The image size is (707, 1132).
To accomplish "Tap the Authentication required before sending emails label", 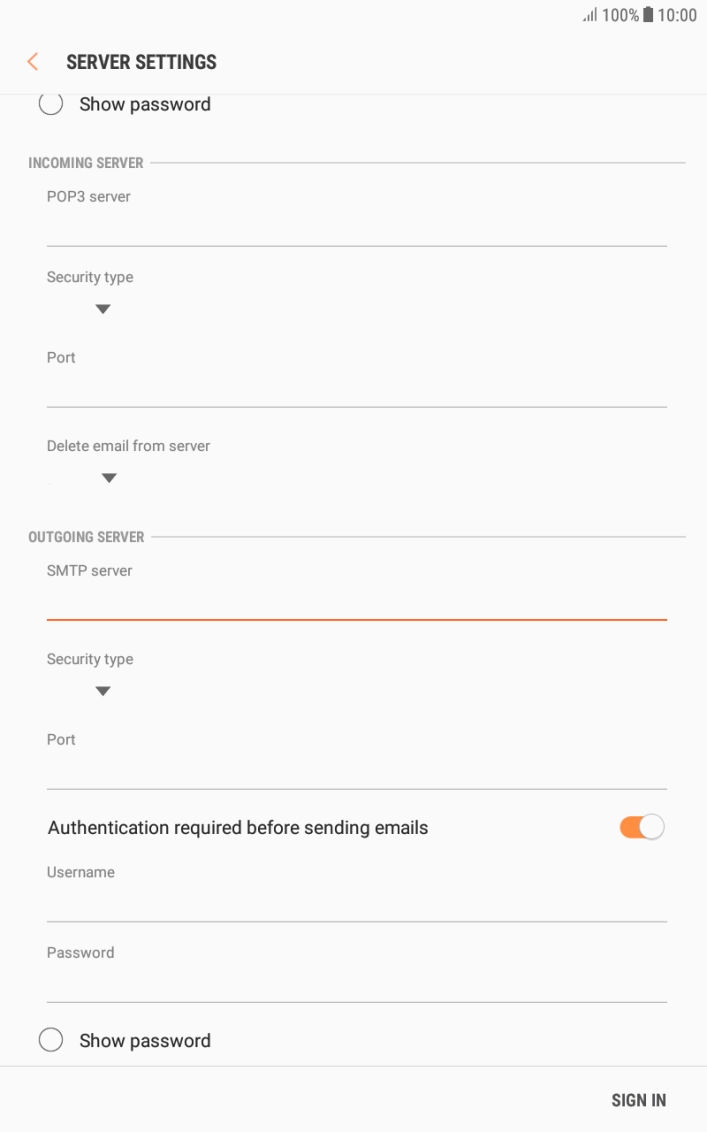I will pos(238,827).
